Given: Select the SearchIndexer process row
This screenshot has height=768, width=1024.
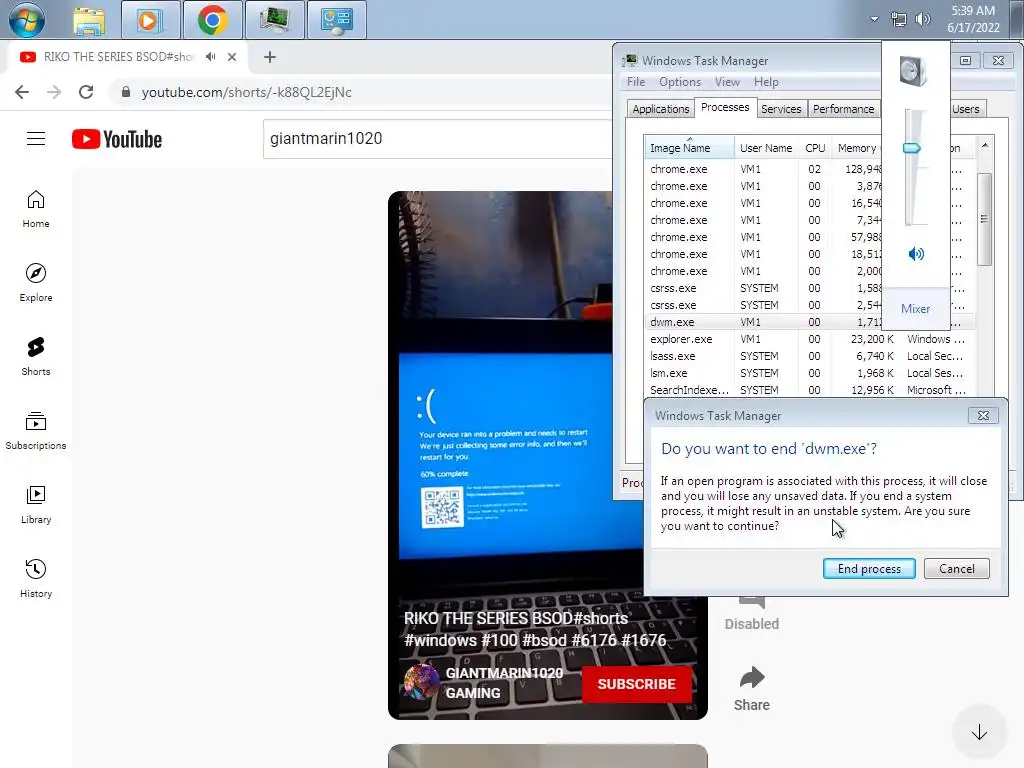Looking at the screenshot, I should coord(809,390).
